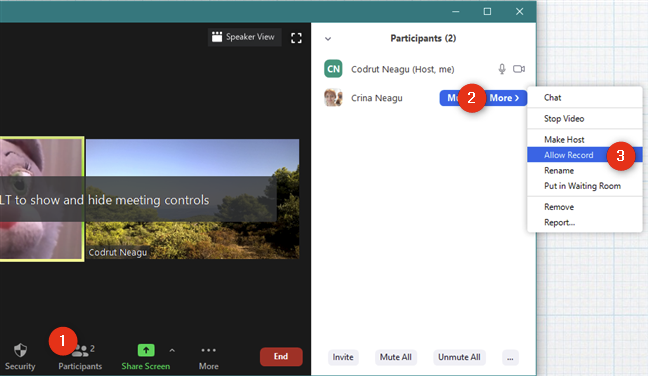Start sharing with green Share Screen icon

click(x=145, y=350)
